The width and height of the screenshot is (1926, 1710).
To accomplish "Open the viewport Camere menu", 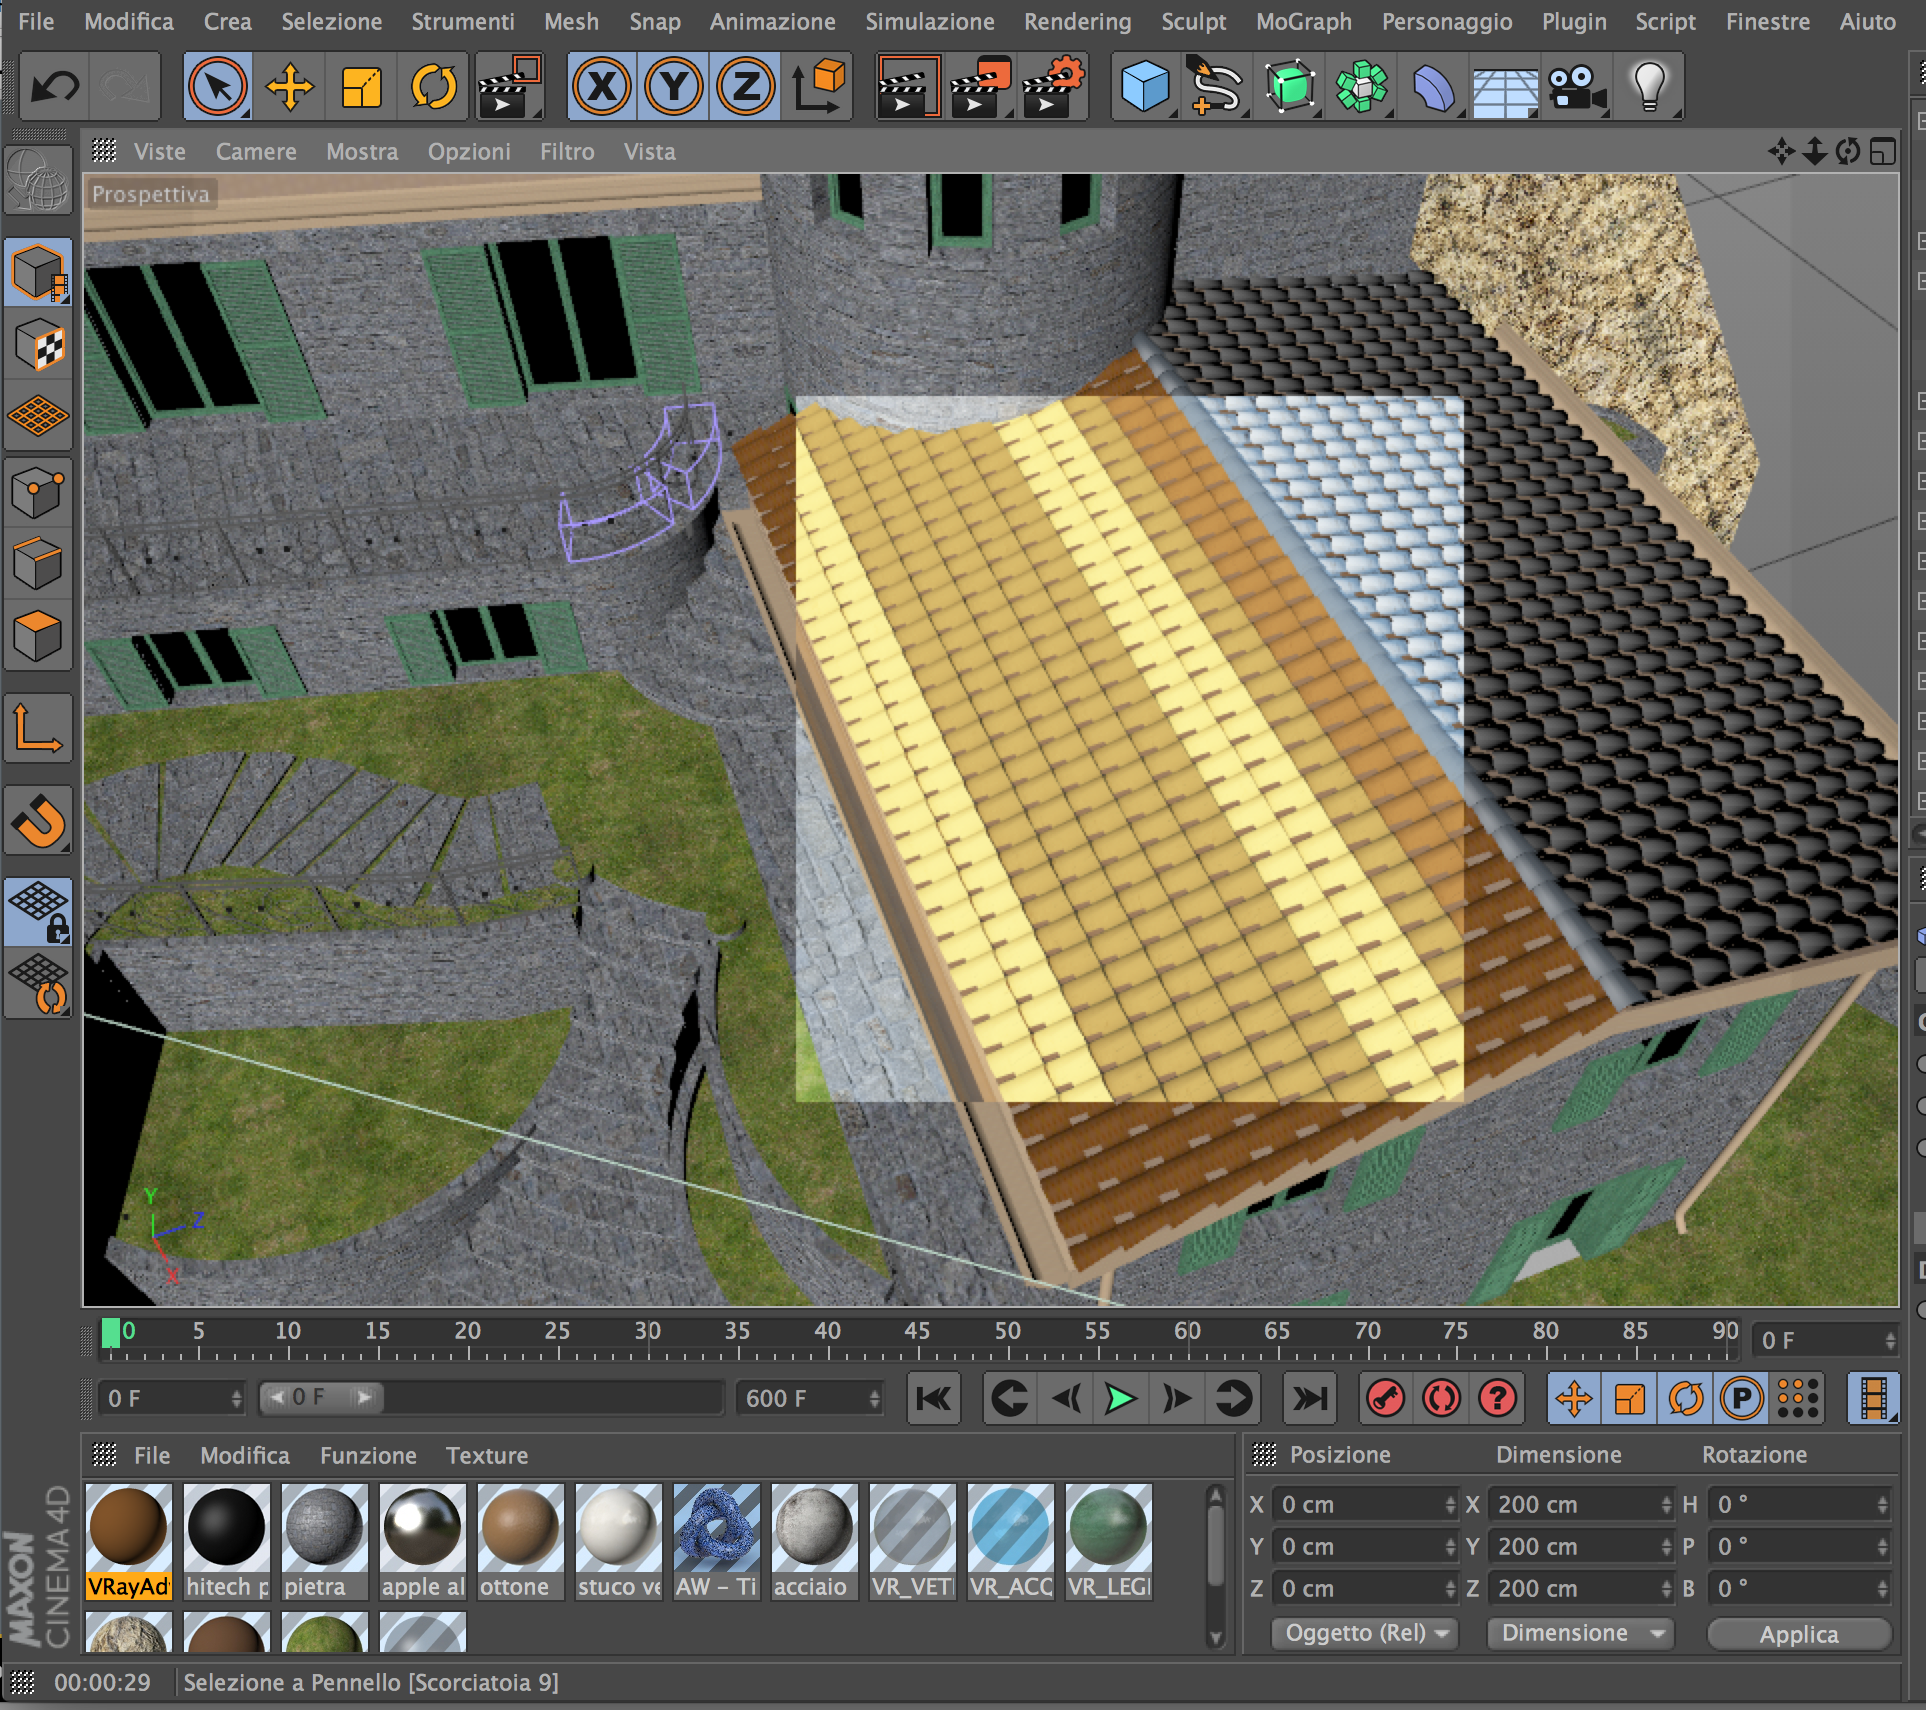I will [256, 152].
